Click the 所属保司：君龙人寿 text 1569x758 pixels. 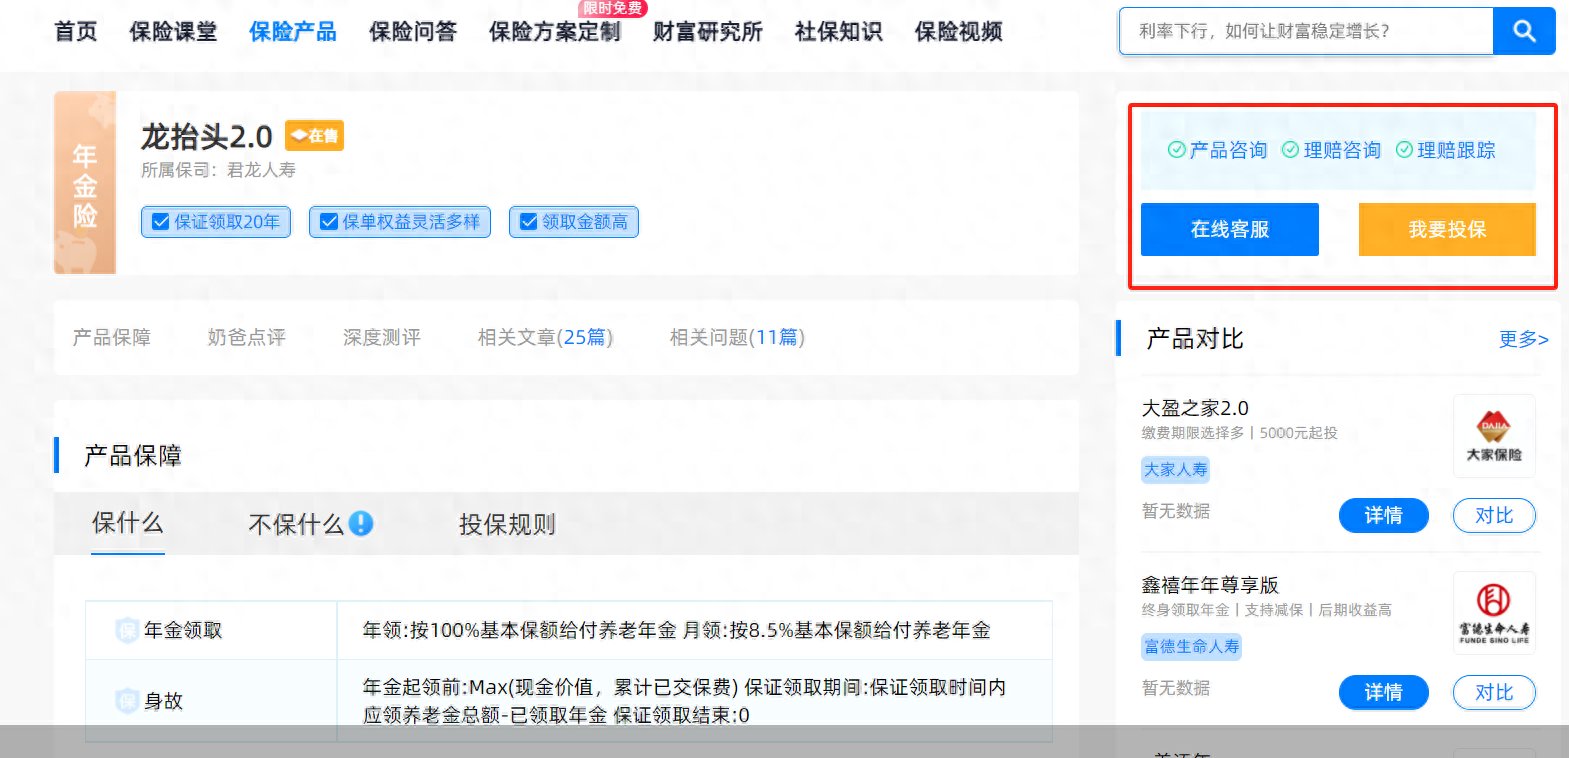click(218, 170)
